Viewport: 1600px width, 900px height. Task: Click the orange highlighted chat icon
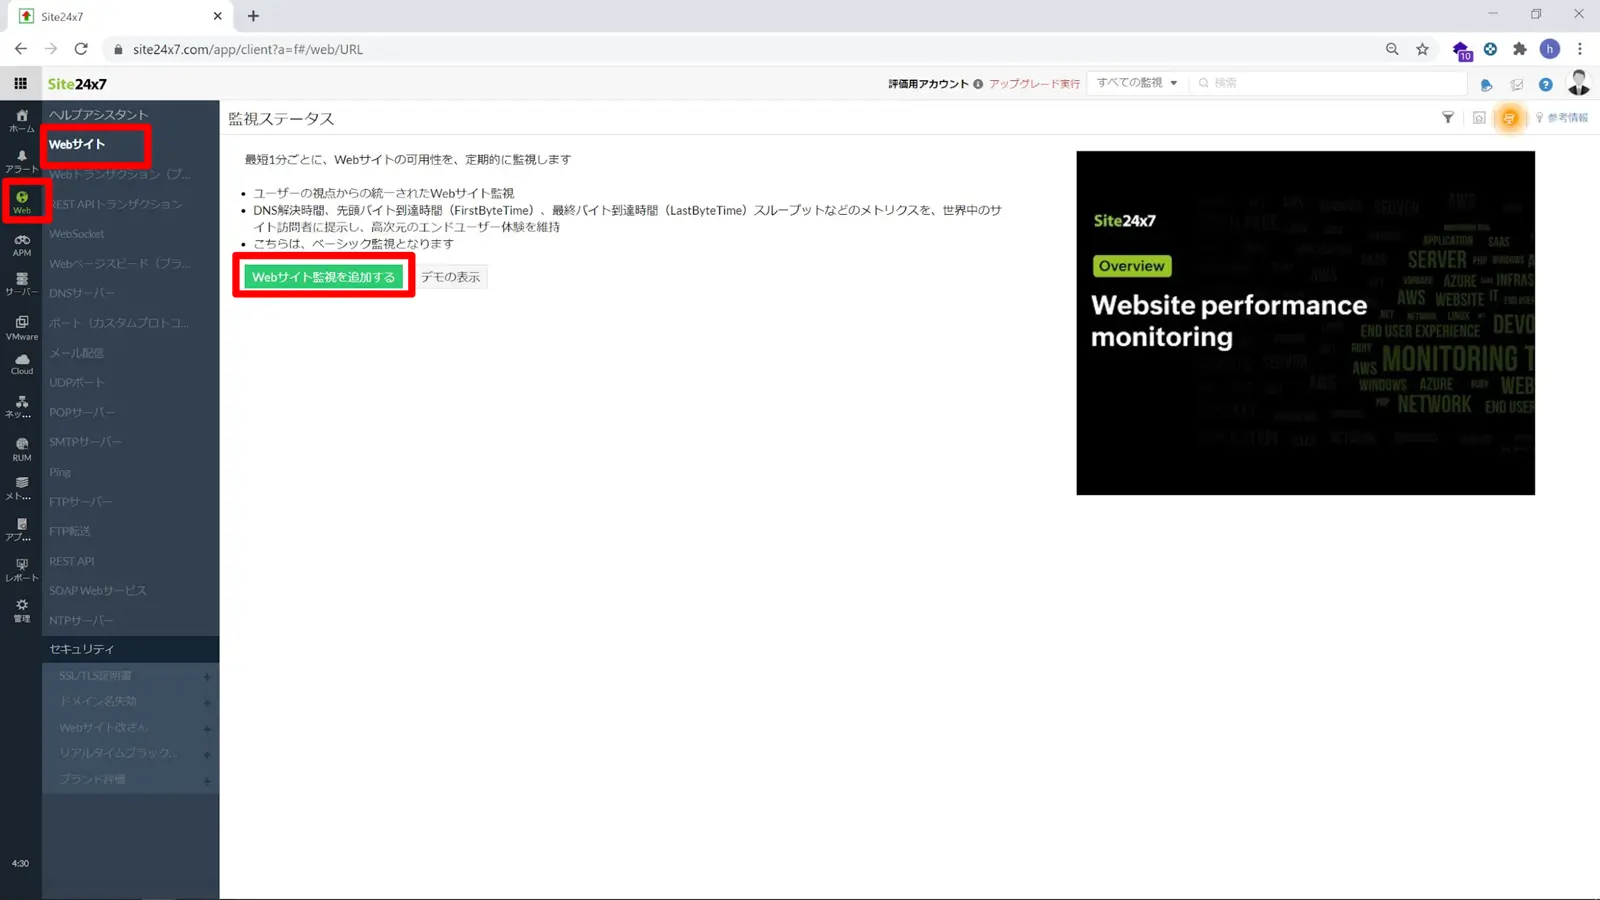click(x=1509, y=118)
